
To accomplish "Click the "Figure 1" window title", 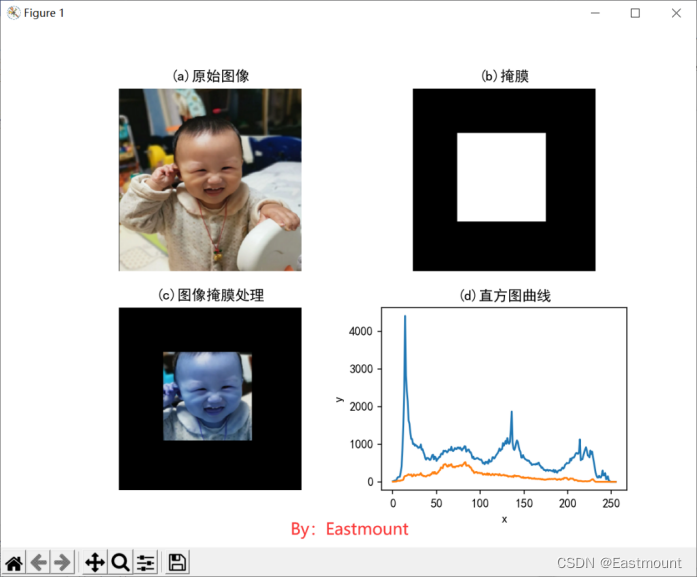I will [x=44, y=13].
